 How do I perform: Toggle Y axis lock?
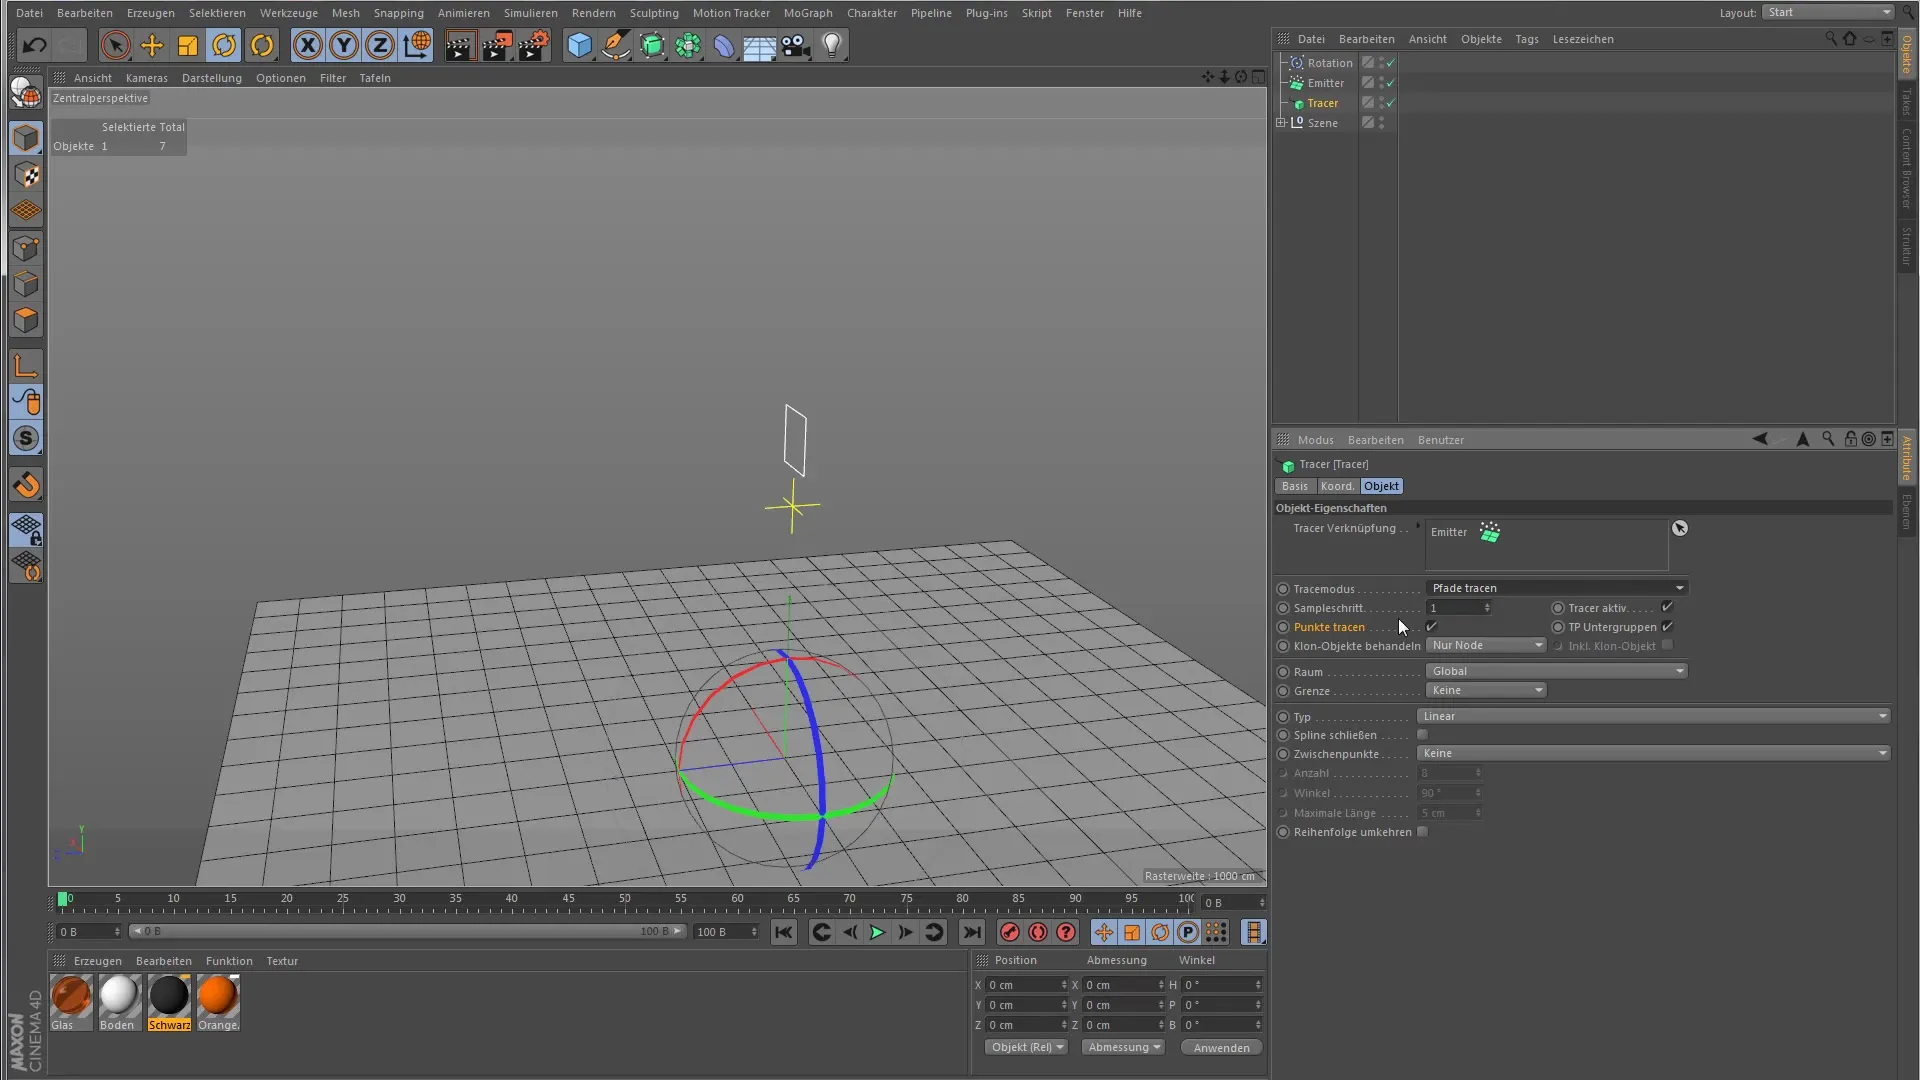(344, 45)
